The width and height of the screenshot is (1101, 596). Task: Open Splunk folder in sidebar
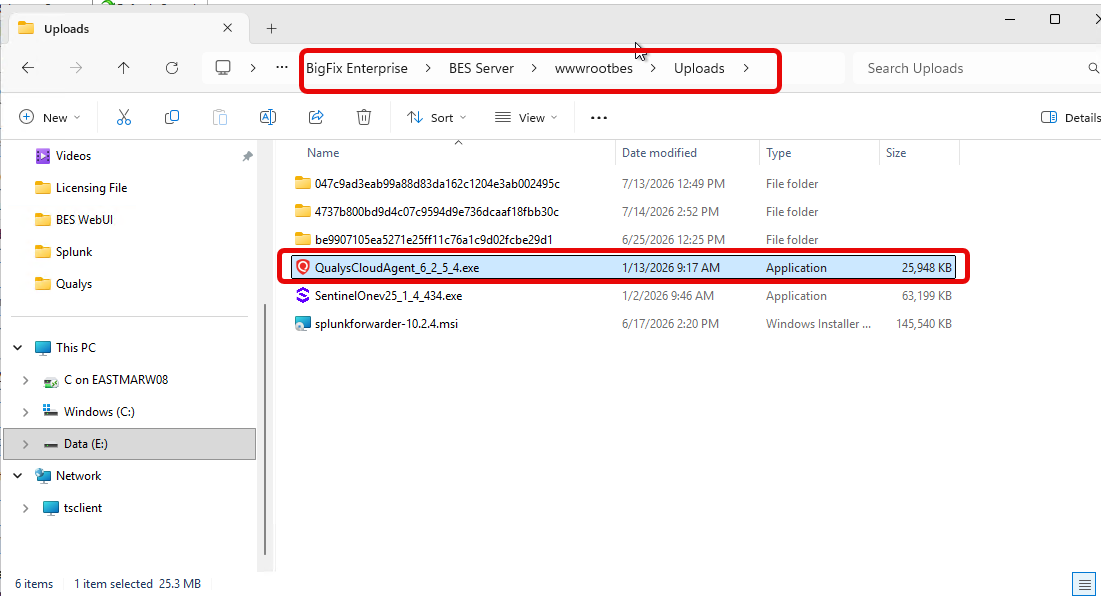click(x=74, y=252)
